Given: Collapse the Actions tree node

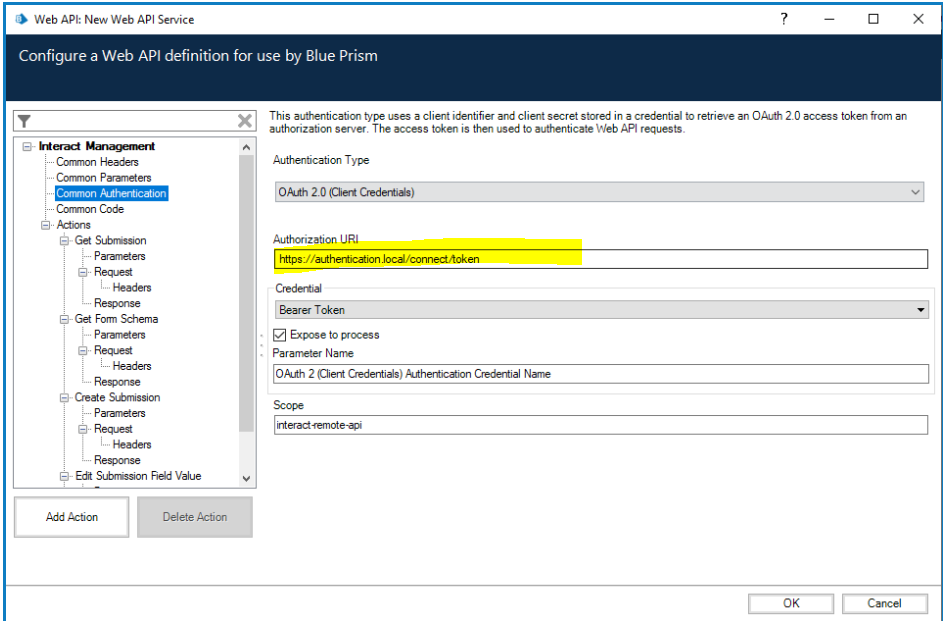Looking at the screenshot, I should 46,225.
